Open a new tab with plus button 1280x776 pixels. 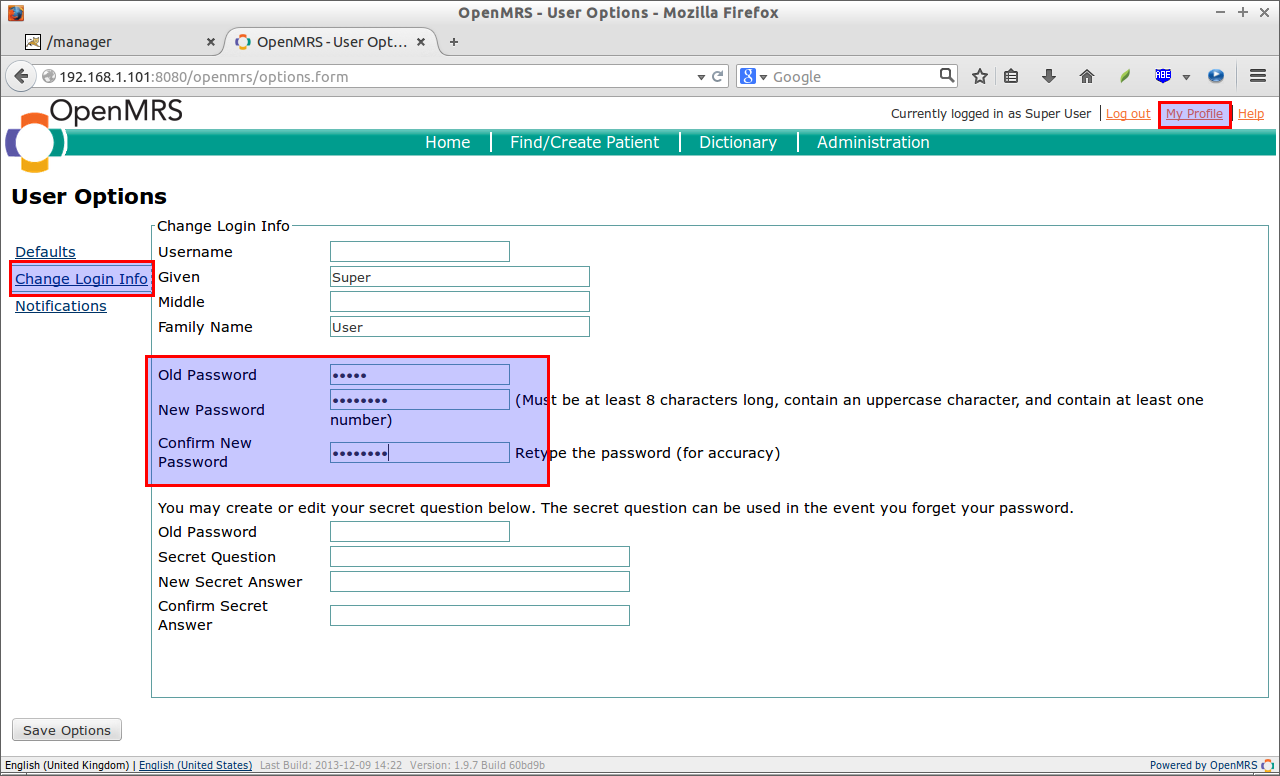pyautogui.click(x=454, y=42)
